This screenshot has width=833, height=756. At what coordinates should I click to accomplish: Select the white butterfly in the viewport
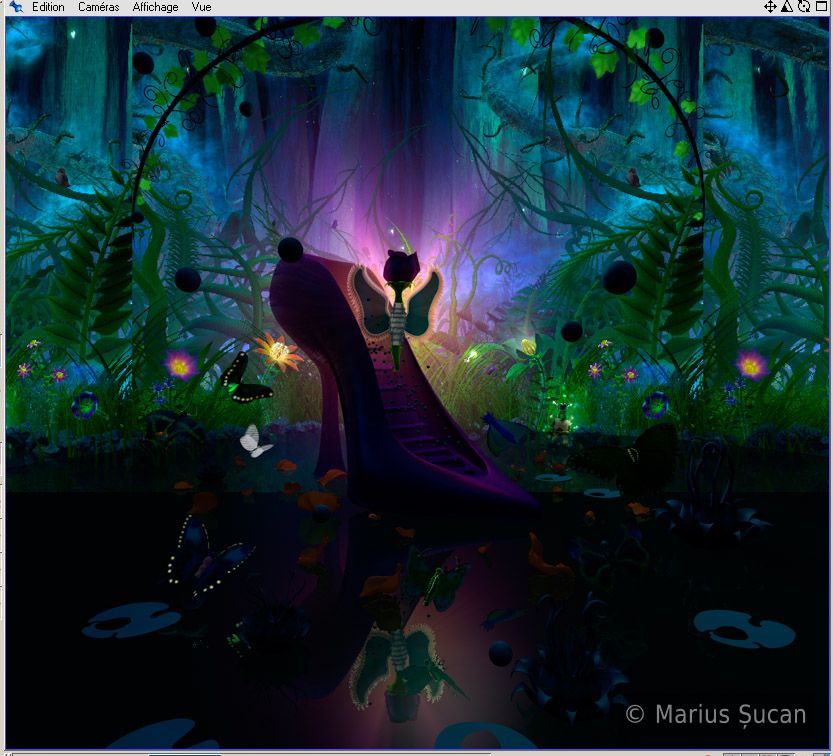(256, 441)
